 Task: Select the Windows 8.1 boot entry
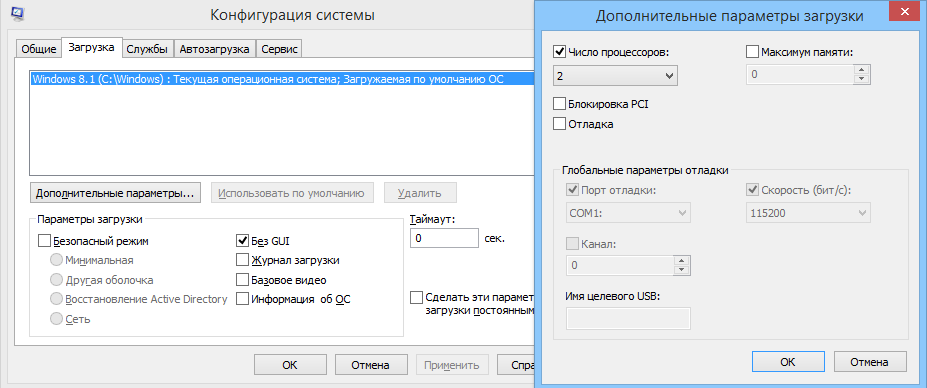click(x=282, y=79)
